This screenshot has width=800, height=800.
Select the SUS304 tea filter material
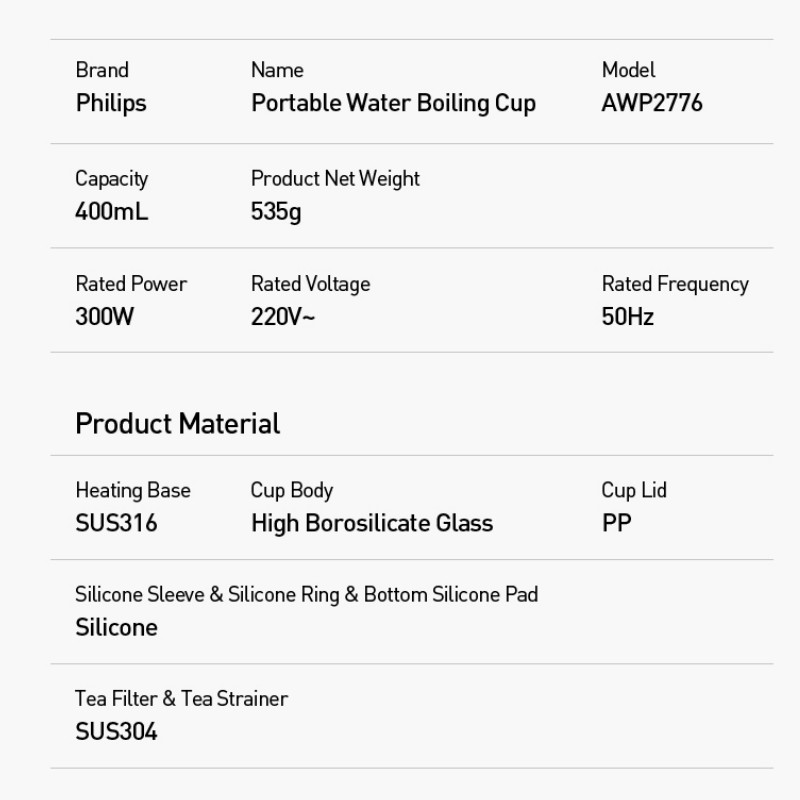[117, 732]
